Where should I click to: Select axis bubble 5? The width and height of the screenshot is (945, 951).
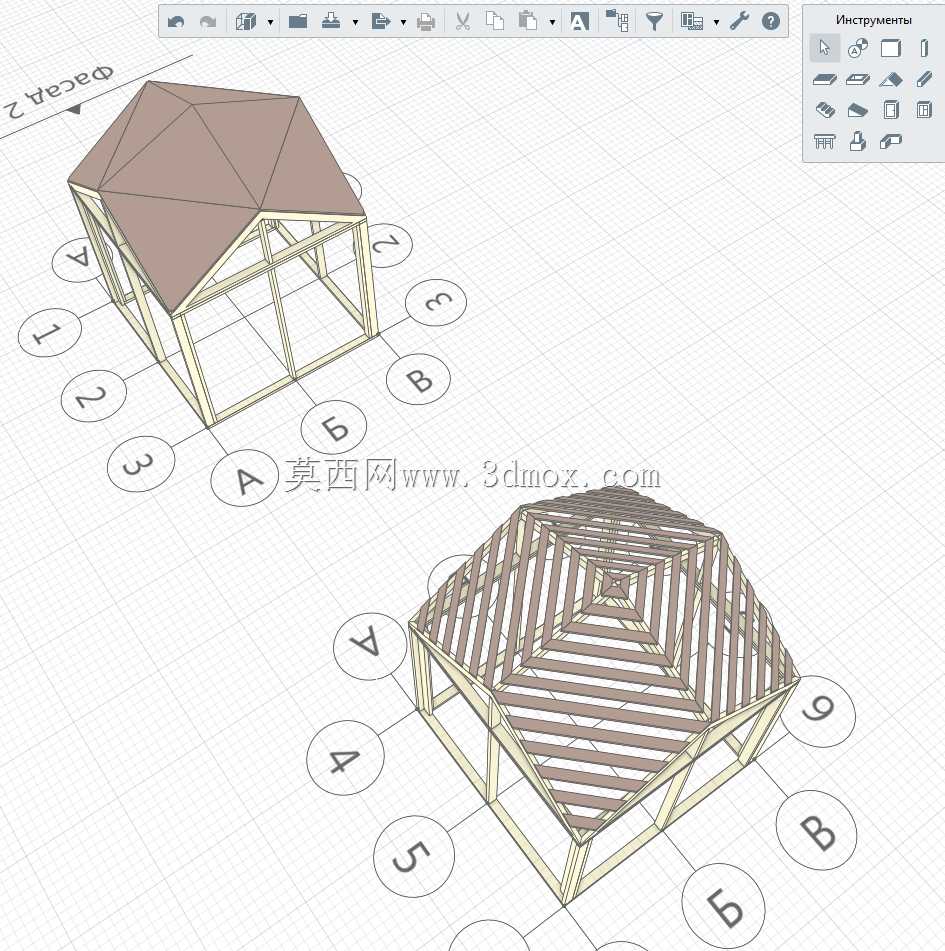(414, 856)
